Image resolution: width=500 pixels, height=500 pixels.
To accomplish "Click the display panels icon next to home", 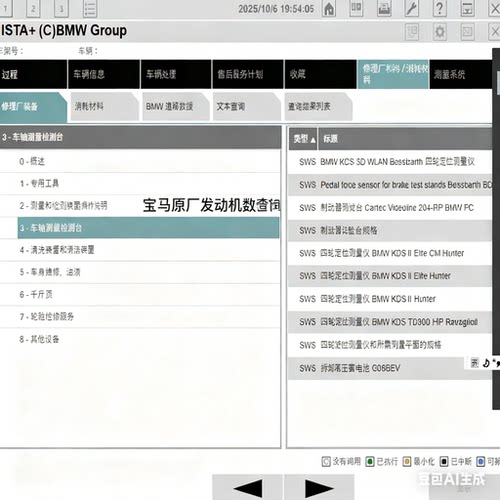I will coord(356,9).
